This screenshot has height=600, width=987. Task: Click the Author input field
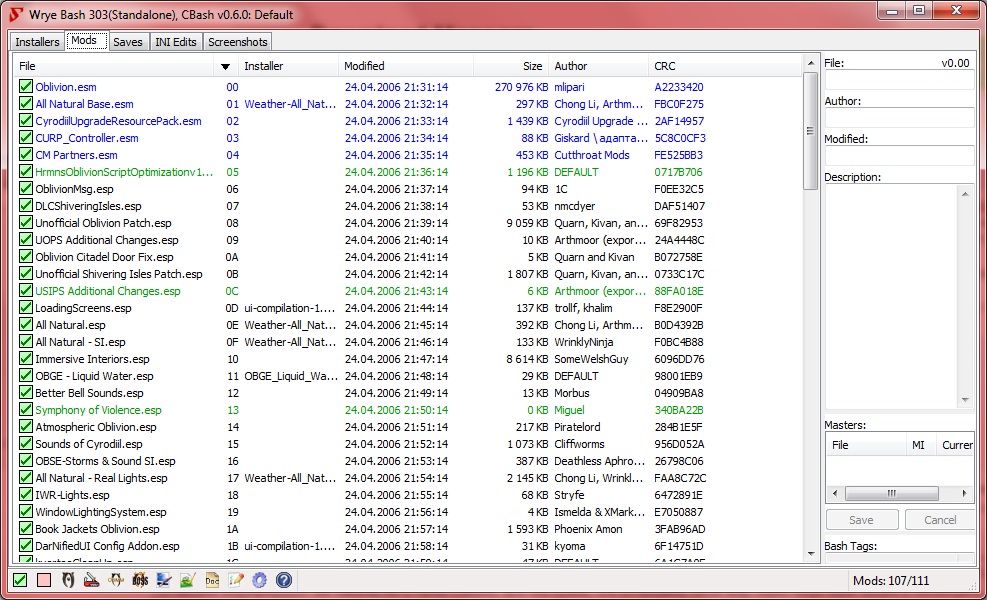[x=900, y=118]
